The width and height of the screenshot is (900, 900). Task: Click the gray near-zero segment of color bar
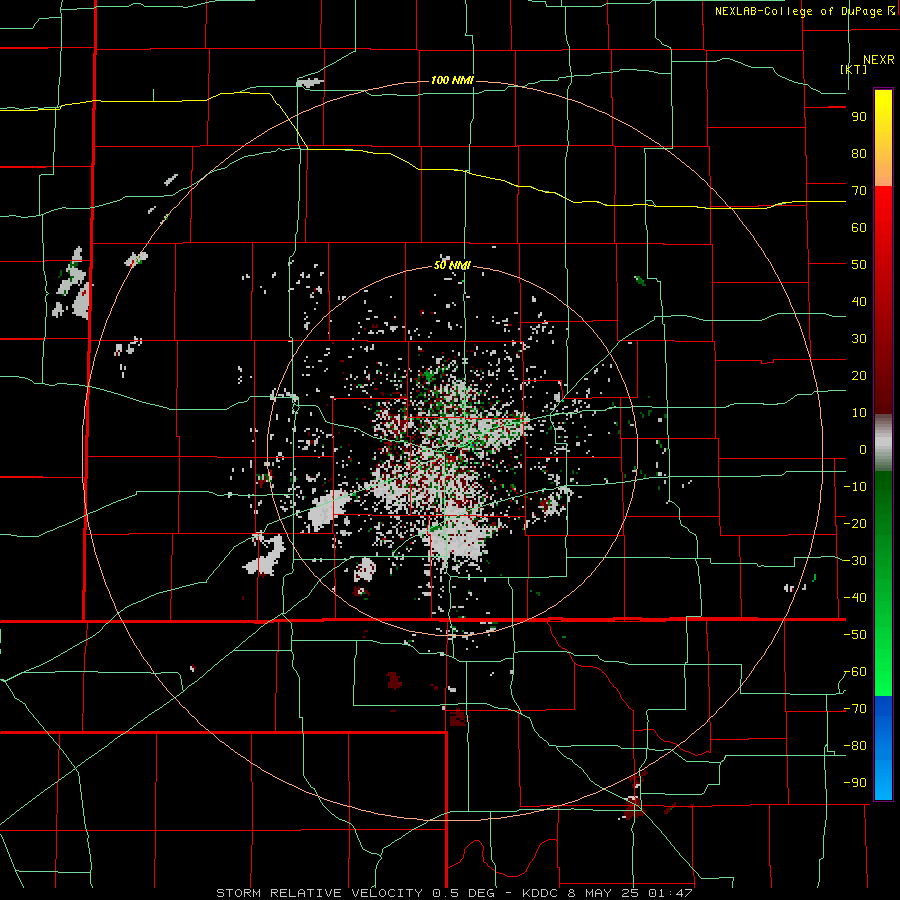(x=883, y=443)
